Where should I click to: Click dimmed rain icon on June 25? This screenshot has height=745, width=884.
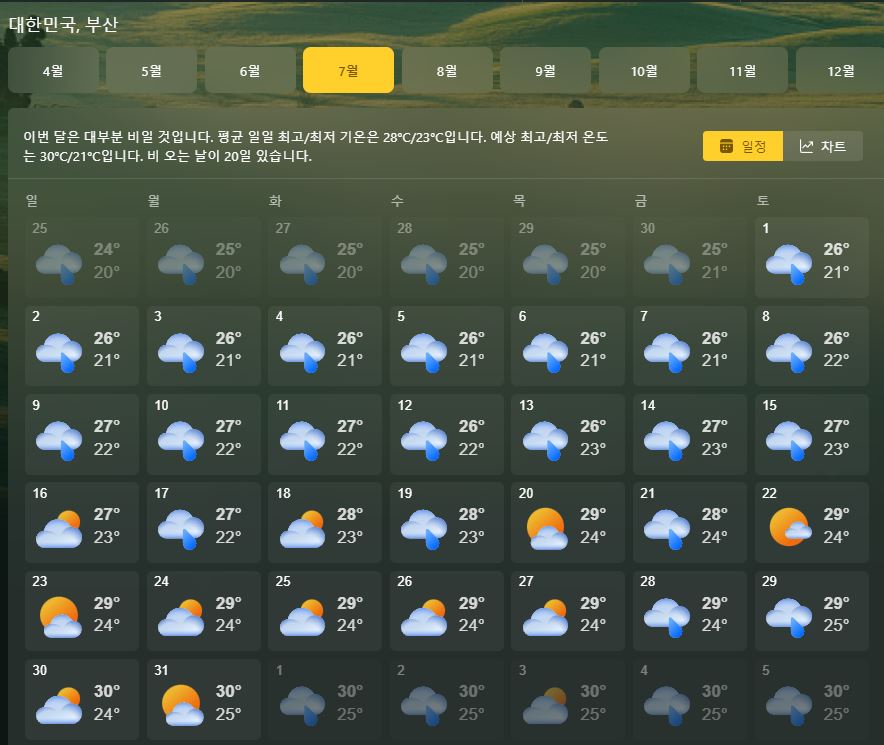coord(59,264)
